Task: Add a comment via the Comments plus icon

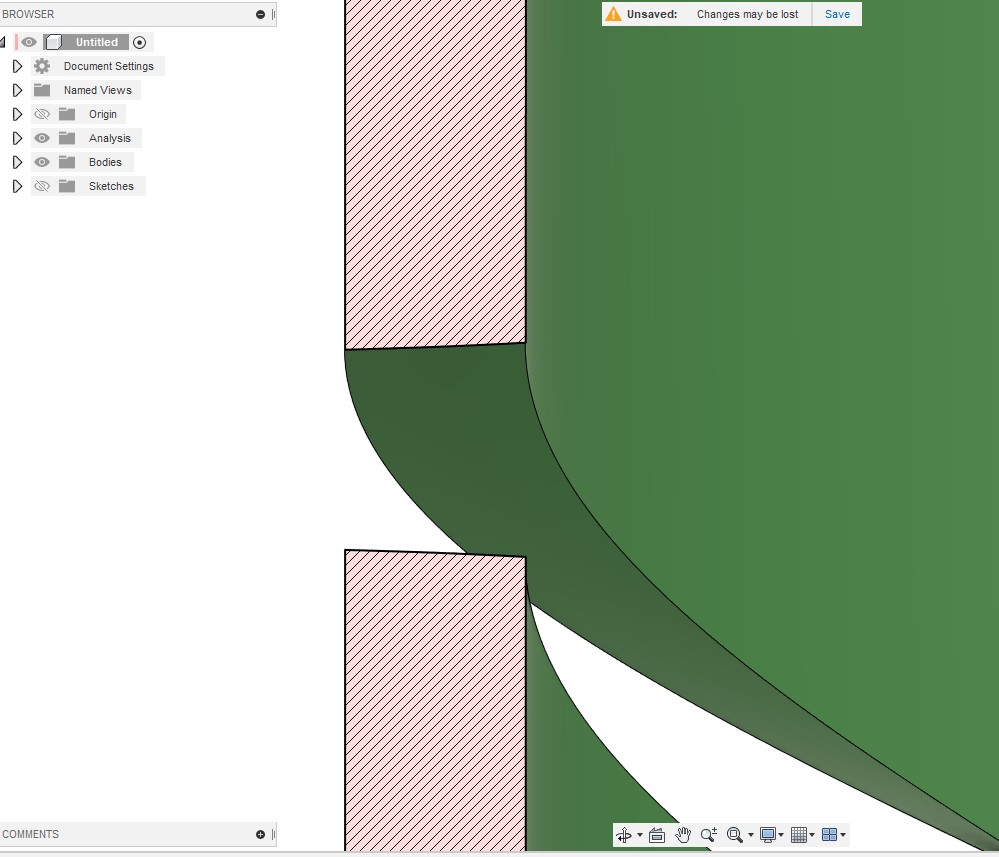Action: (259, 834)
